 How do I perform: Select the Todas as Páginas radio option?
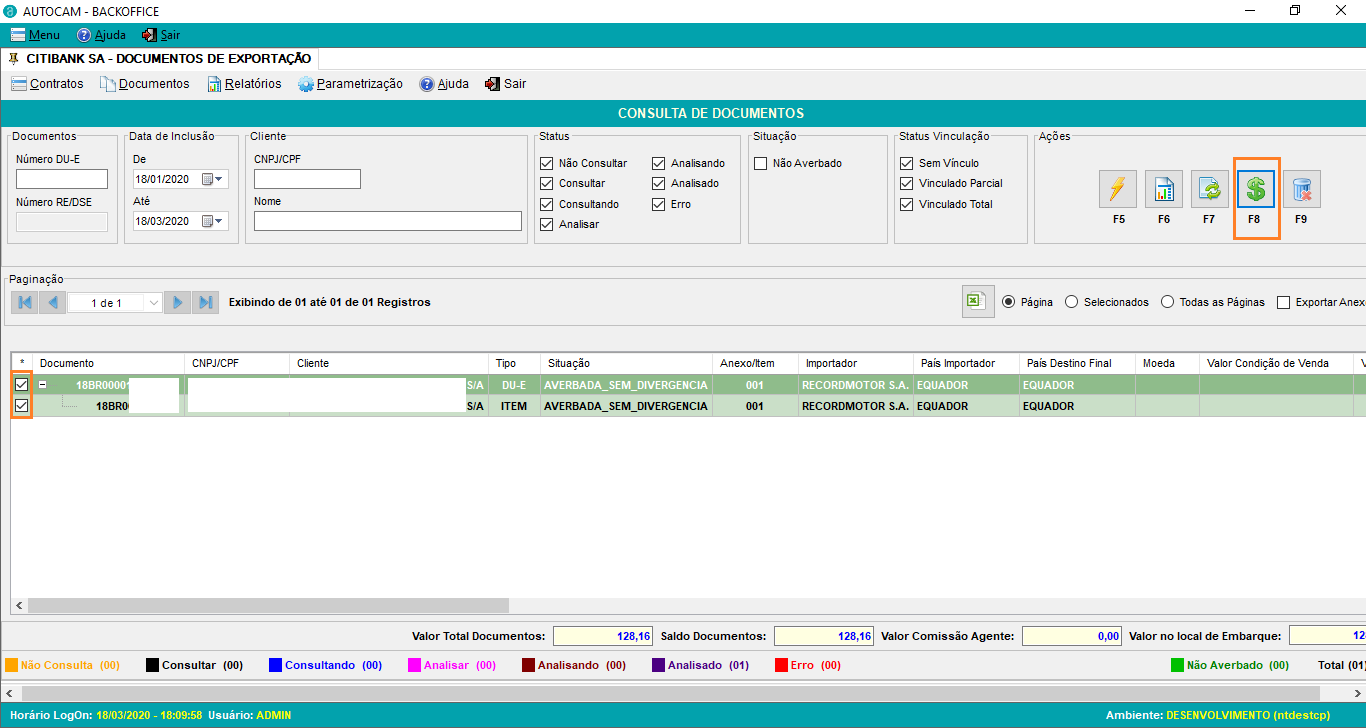click(x=1167, y=302)
